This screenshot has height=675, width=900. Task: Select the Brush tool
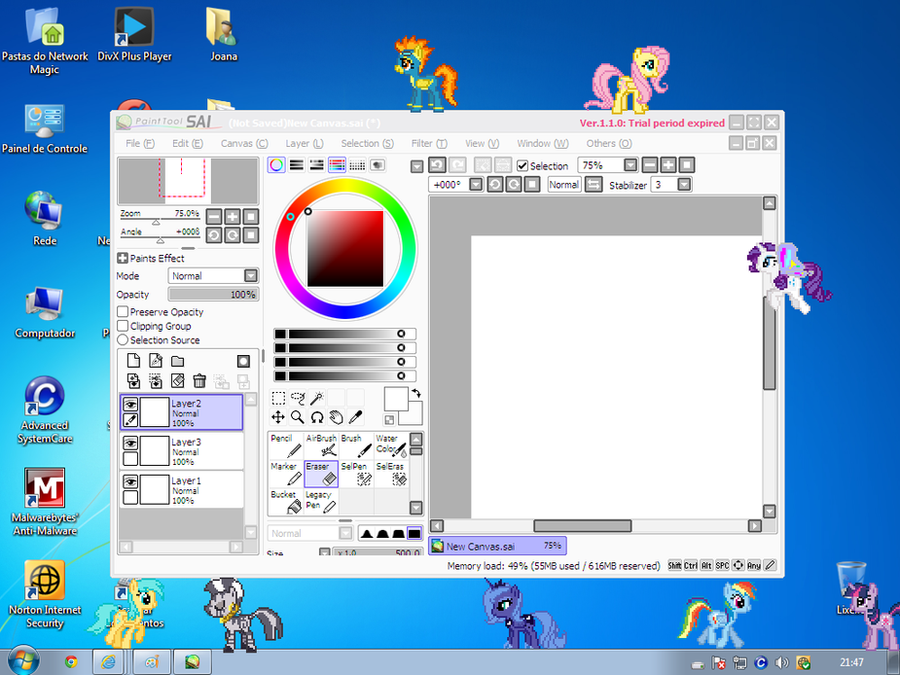[356, 445]
